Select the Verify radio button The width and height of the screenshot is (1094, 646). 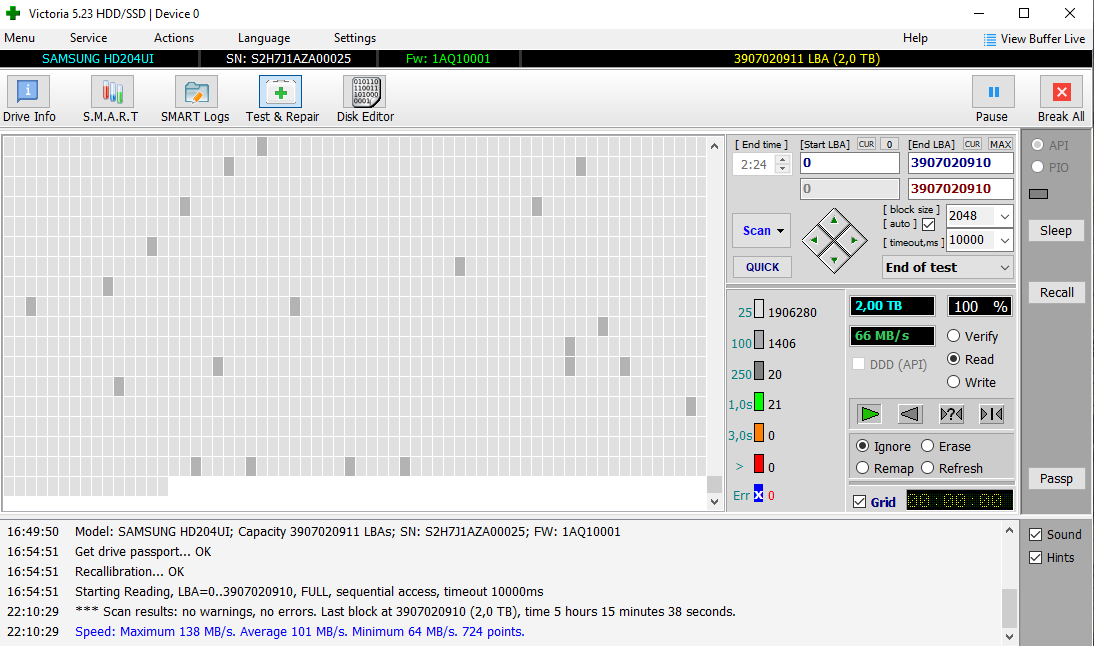click(953, 336)
